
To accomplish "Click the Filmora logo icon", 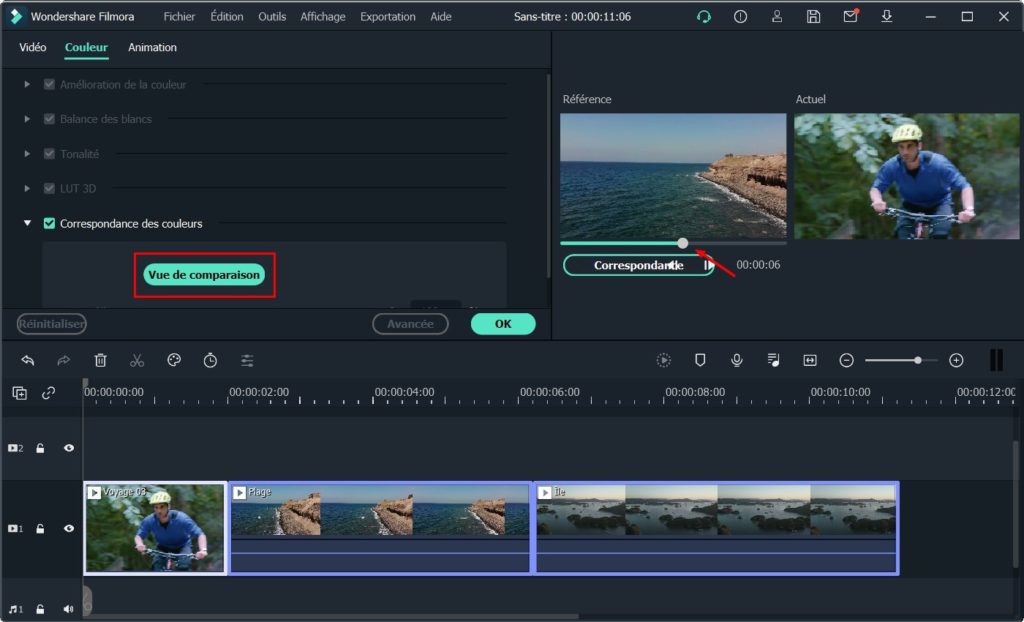I will tap(16, 16).
